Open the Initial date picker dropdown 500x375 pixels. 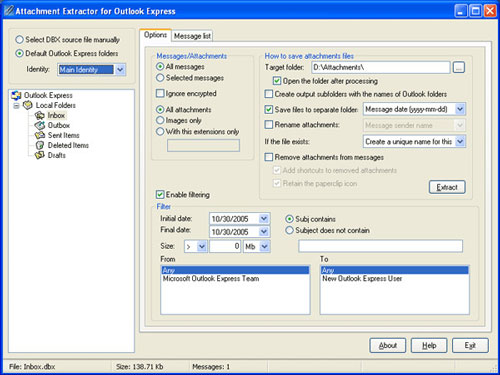pyautogui.click(x=264, y=219)
